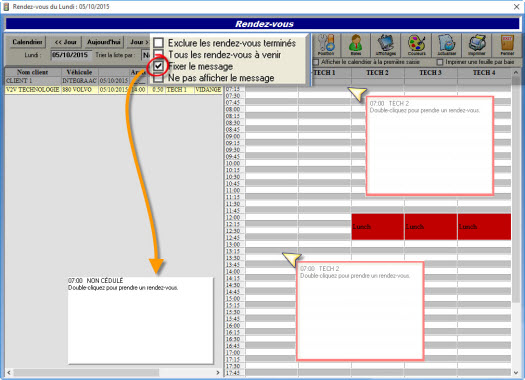Viewport: 525px width, 380px height.
Task: Click the red Lunch block under TECH 3
Action: (x=431, y=227)
